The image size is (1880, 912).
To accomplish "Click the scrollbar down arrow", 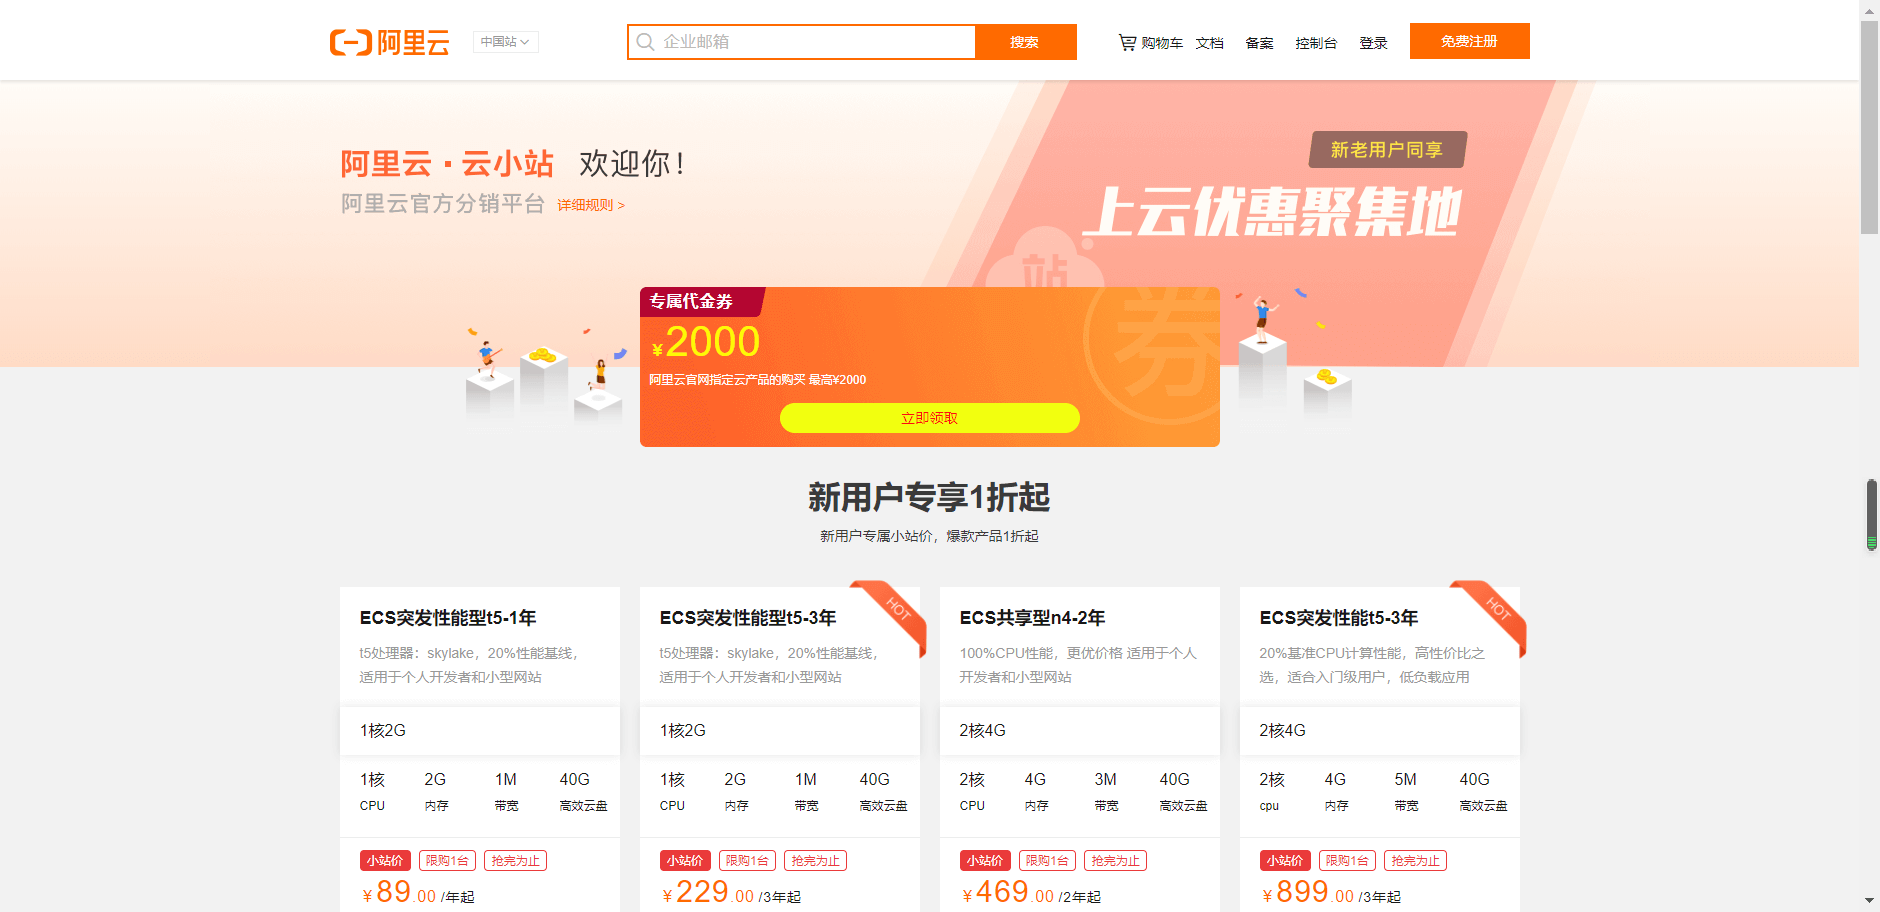I will [x=1869, y=902].
